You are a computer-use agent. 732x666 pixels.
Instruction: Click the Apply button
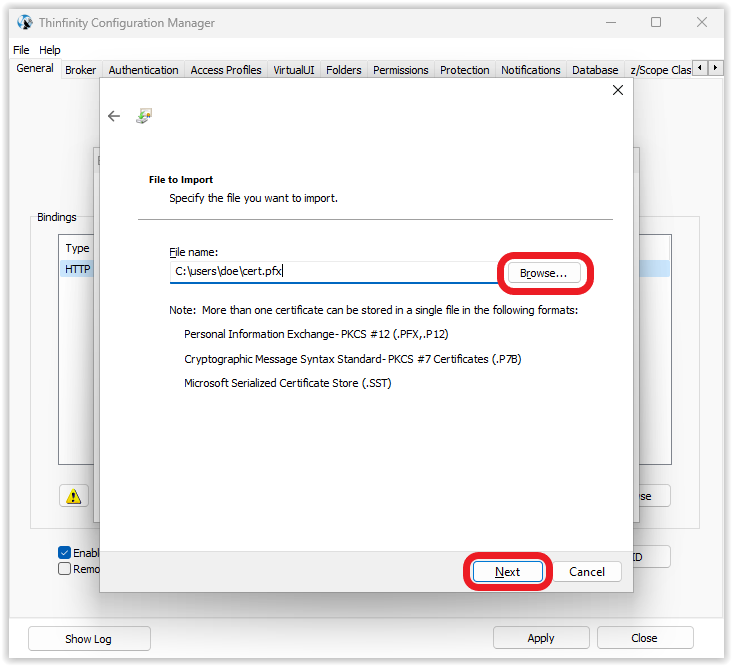point(541,638)
